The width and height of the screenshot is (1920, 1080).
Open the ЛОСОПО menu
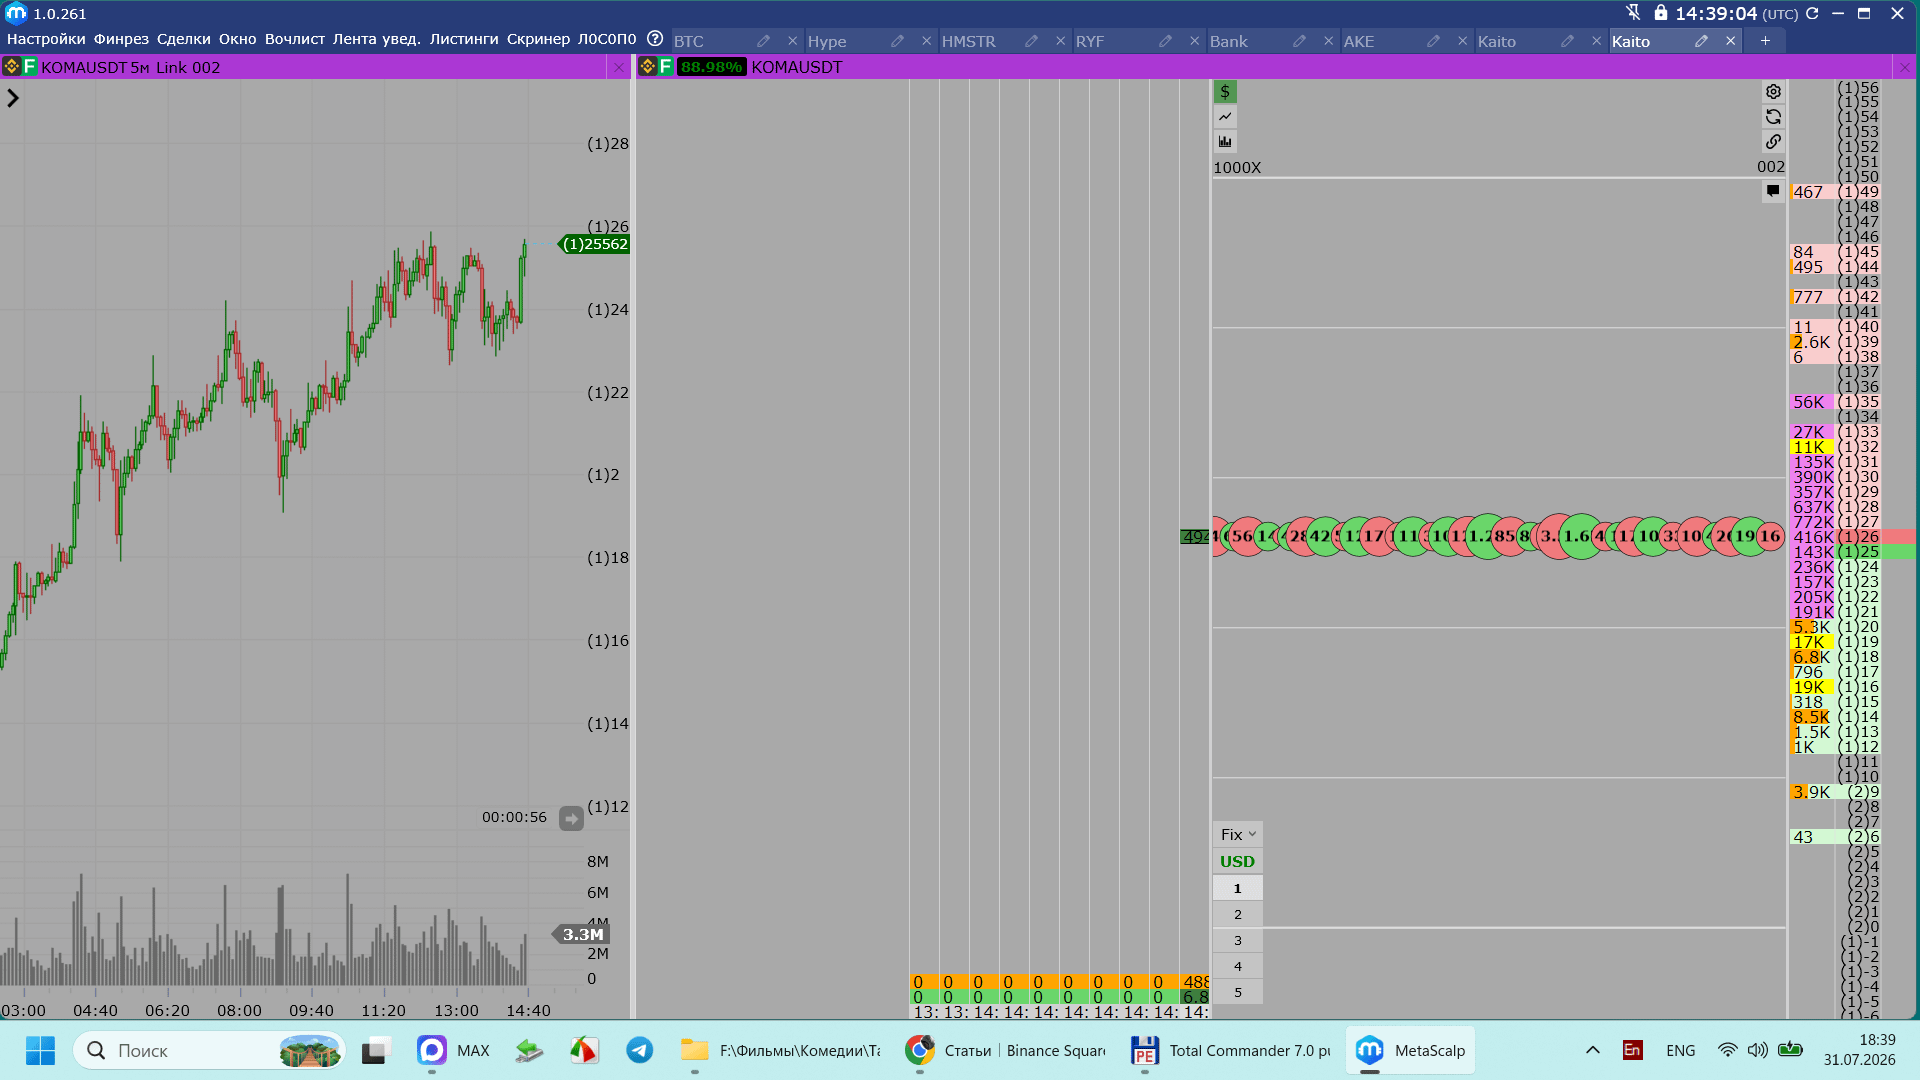(x=607, y=39)
